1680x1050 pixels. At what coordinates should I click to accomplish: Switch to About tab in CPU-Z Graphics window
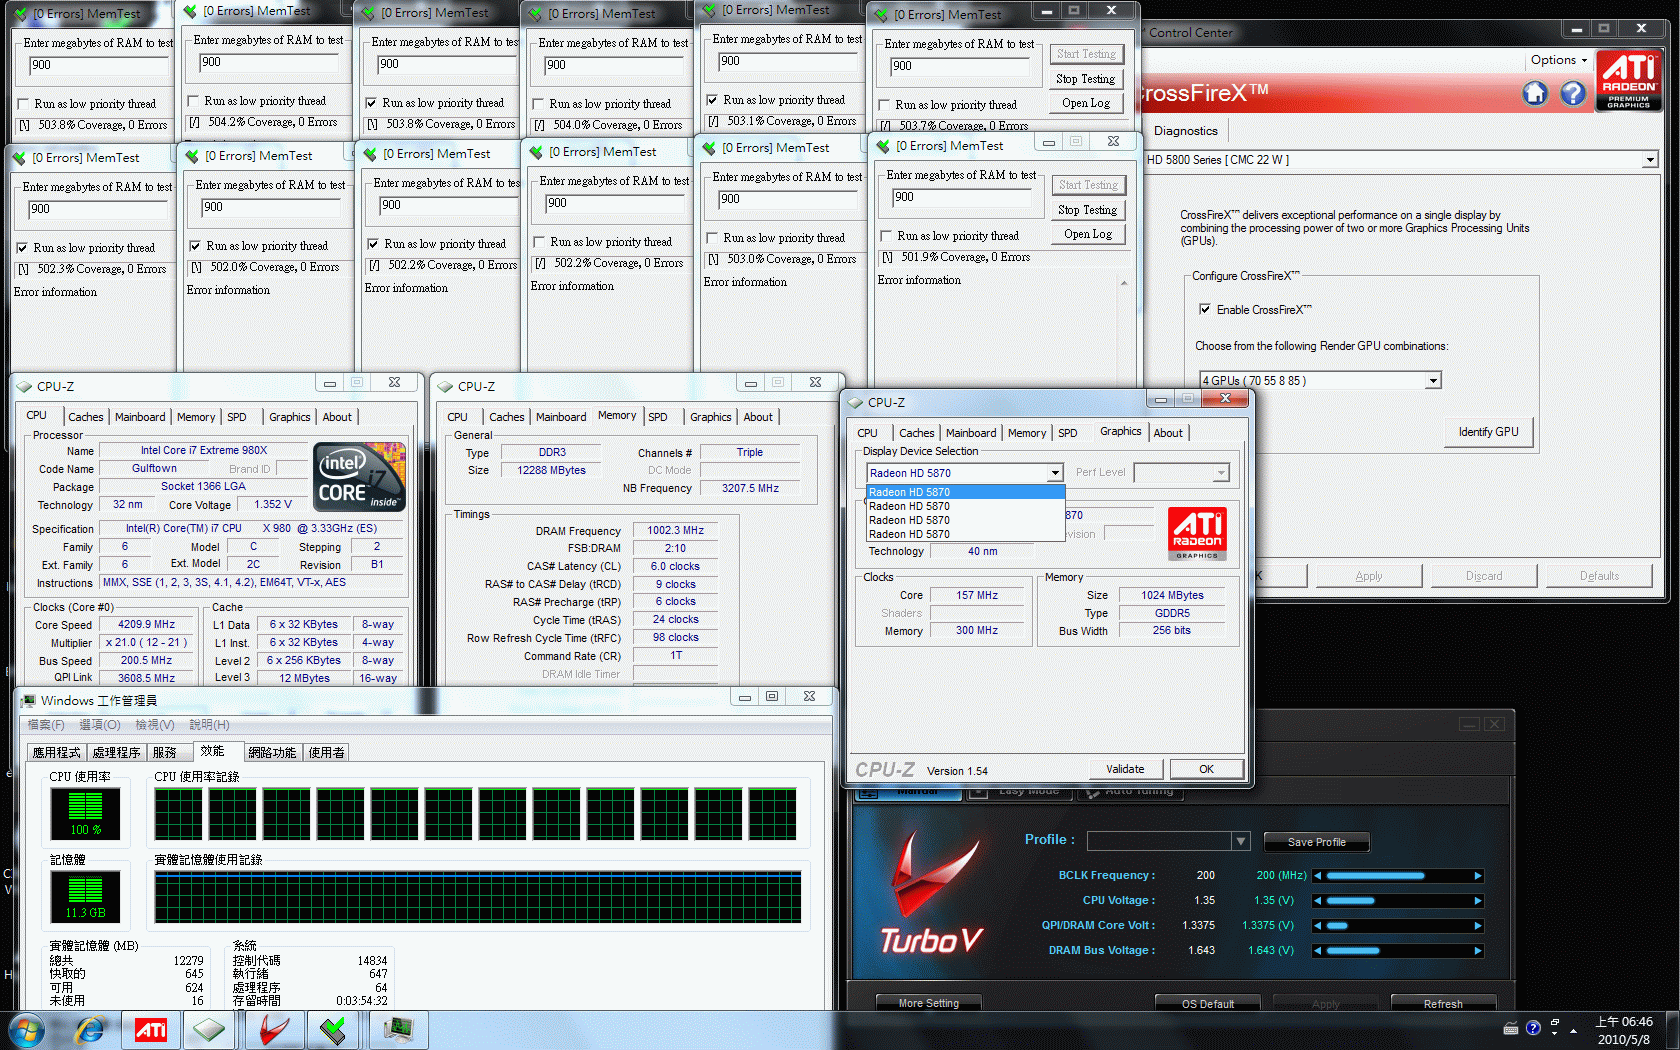pyautogui.click(x=1168, y=433)
